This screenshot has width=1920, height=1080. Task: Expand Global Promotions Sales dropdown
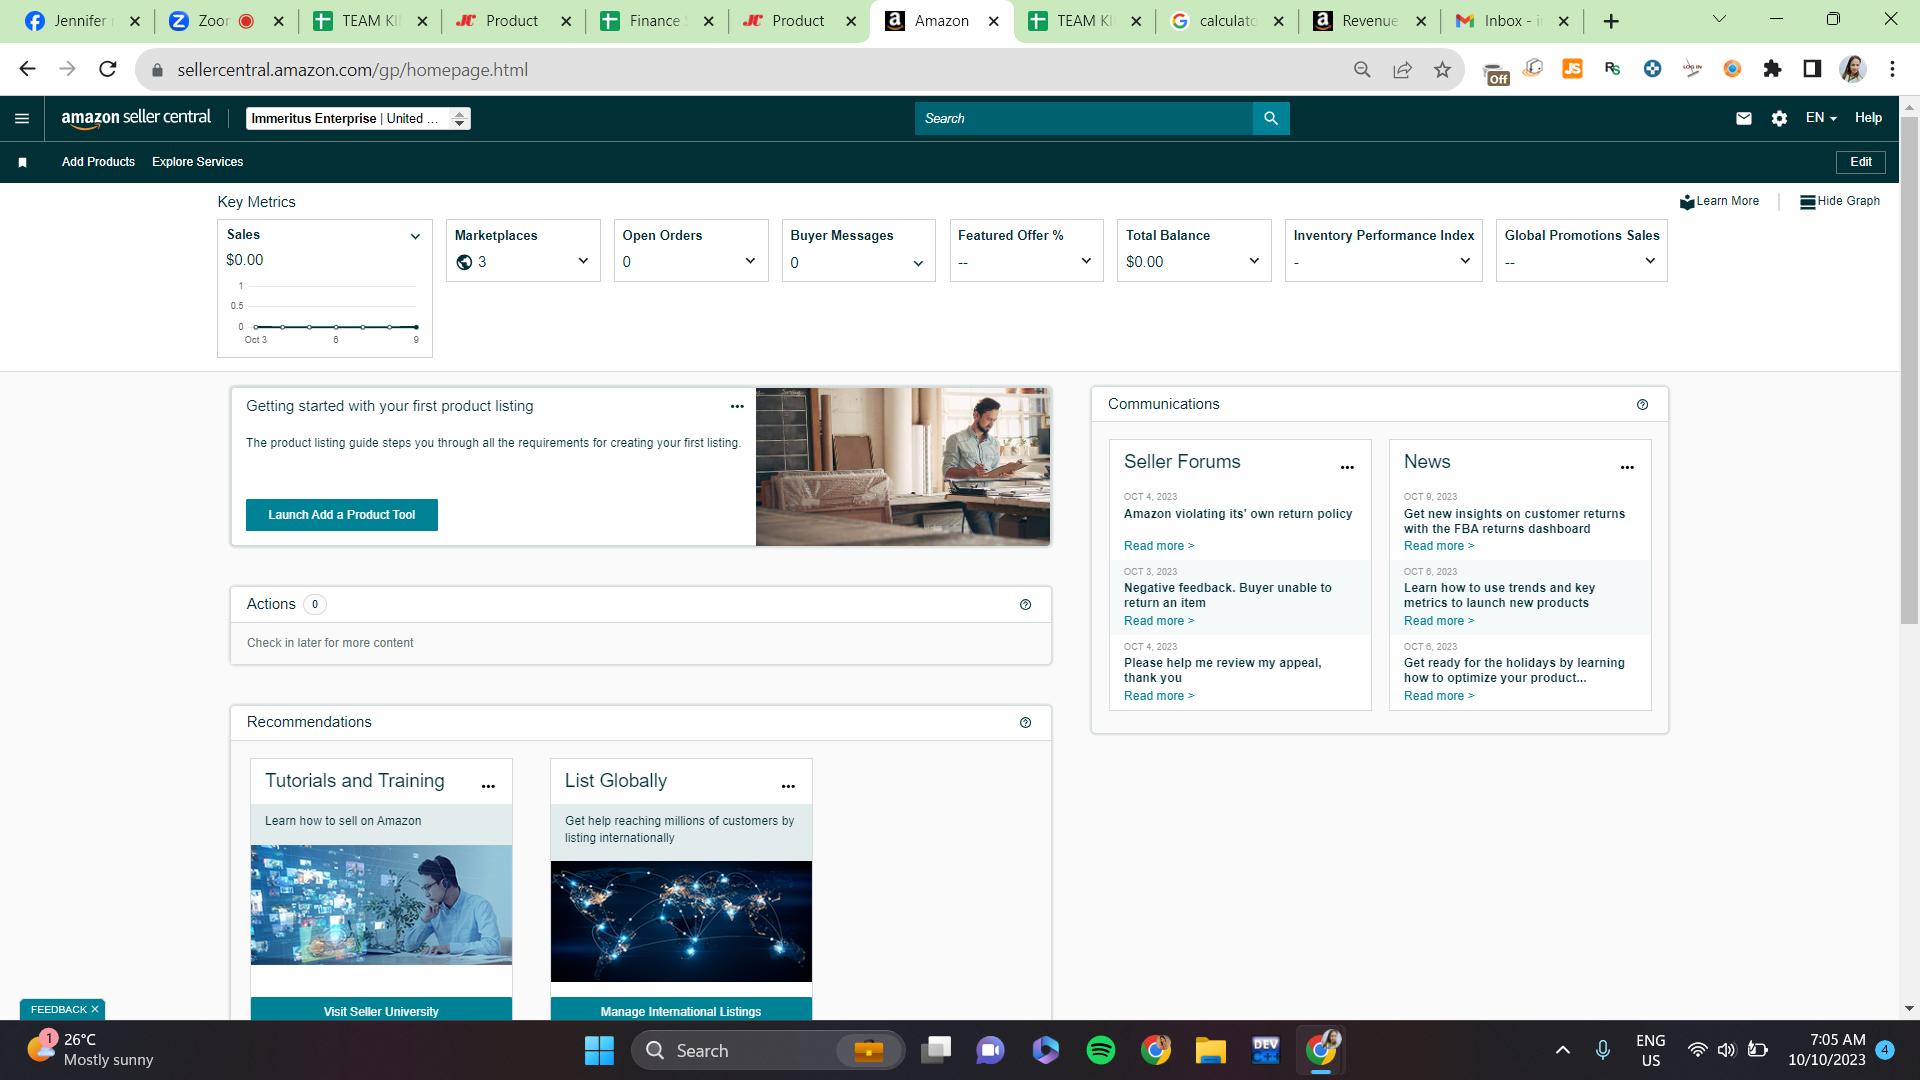[x=1650, y=261]
